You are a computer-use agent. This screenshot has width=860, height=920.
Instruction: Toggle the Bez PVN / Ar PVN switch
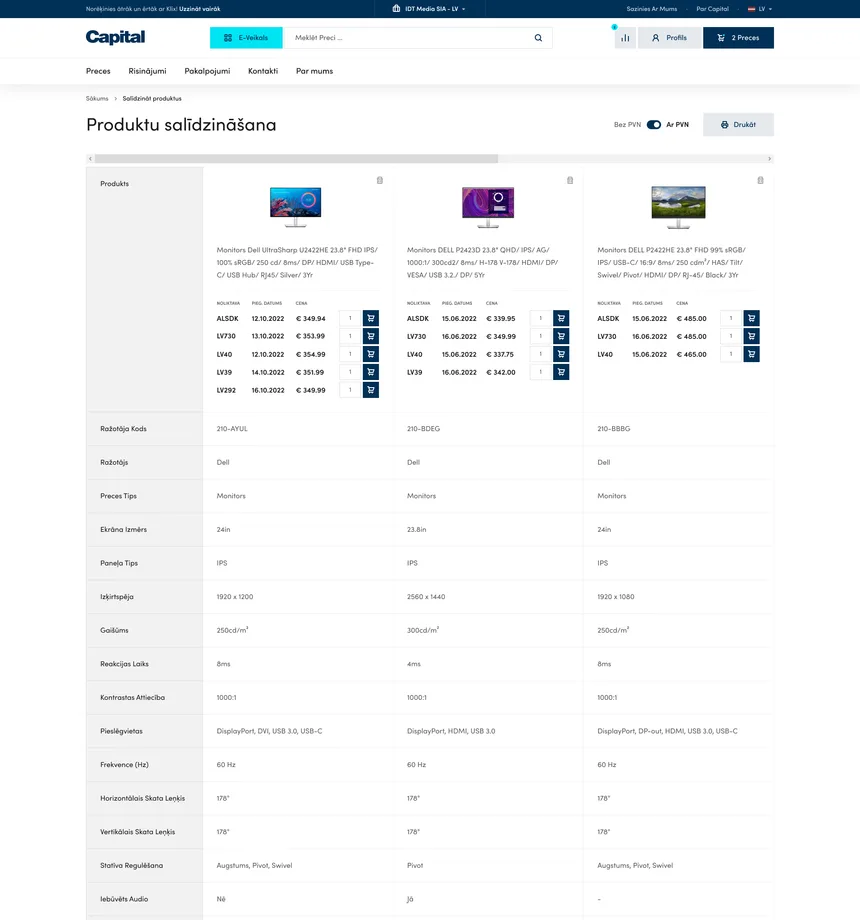[x=654, y=124]
